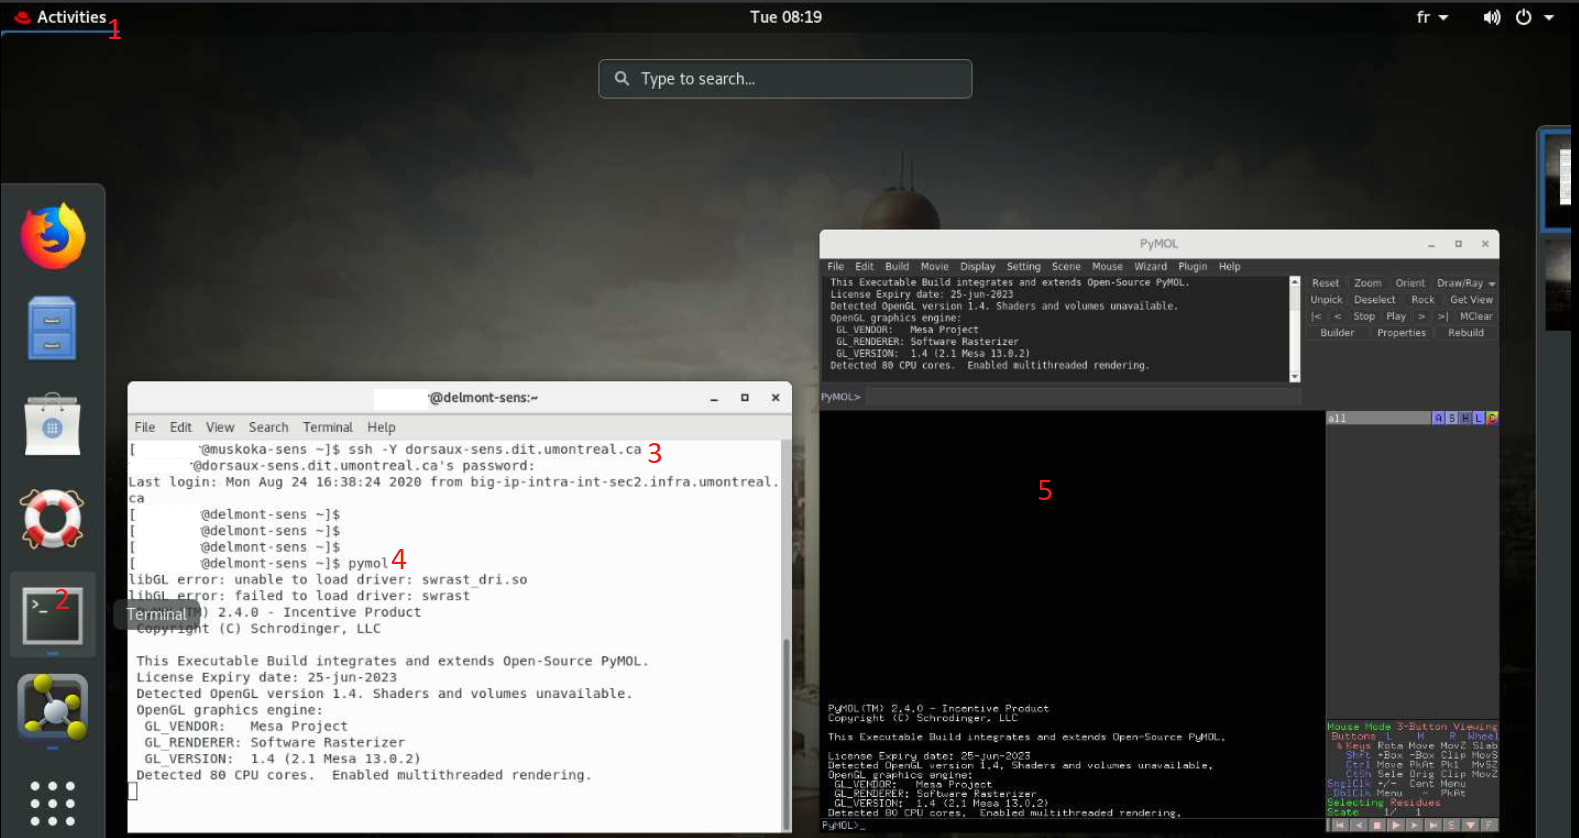This screenshot has height=838, width=1579.
Task: Click the Get View button
Action: 1471,300
